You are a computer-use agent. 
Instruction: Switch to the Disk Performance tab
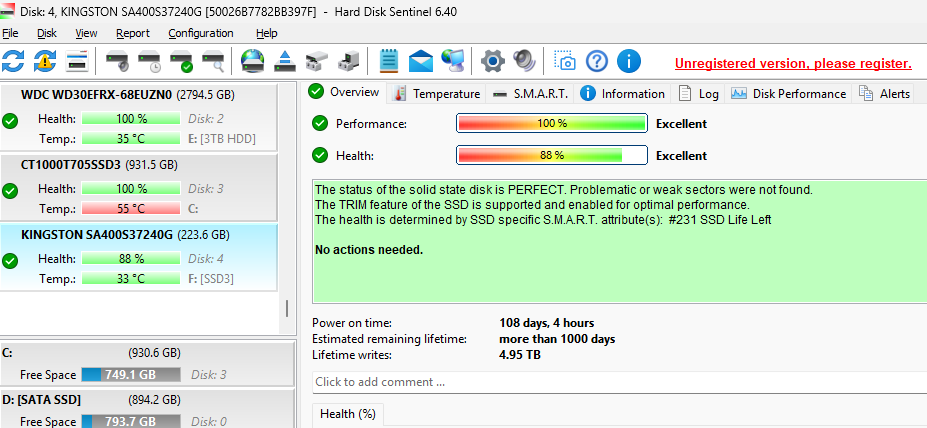(788, 93)
